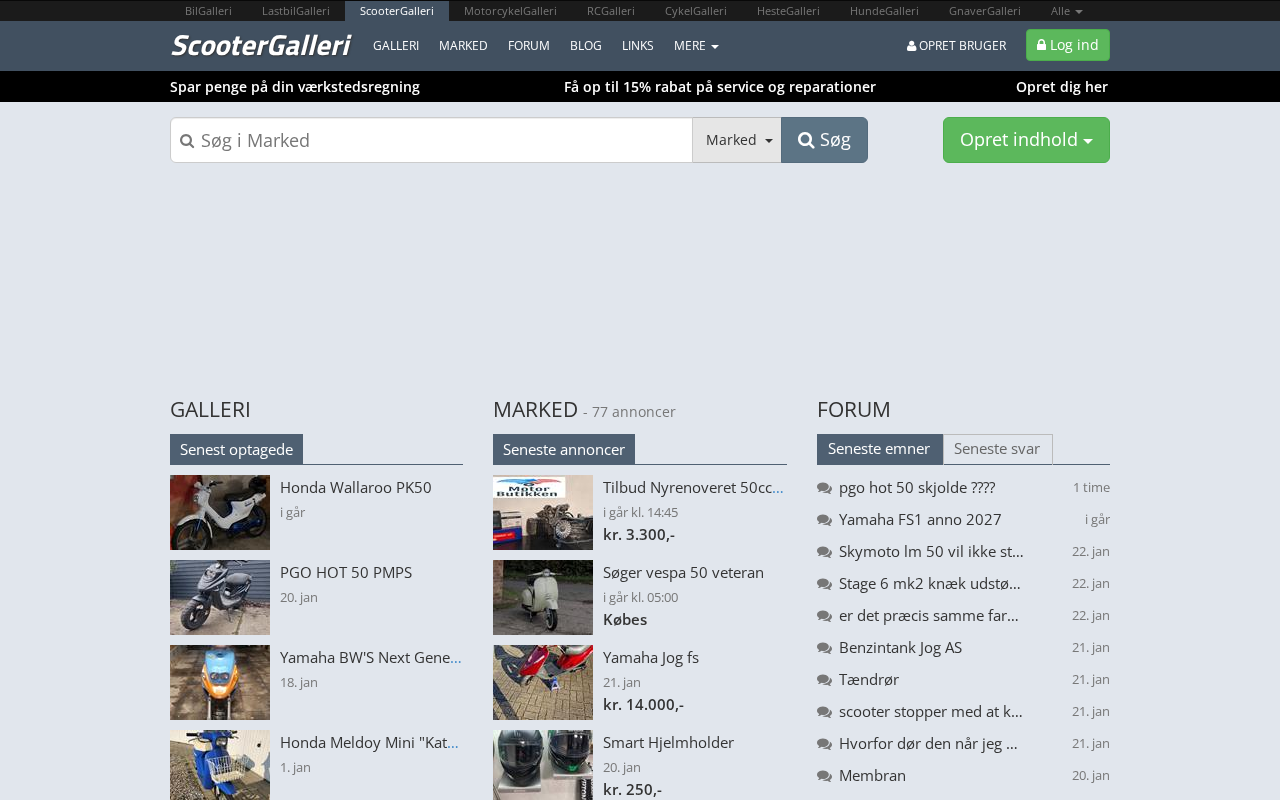Open the MERE navigation dropdown
Image resolution: width=1280 pixels, height=800 pixels.
(x=696, y=46)
